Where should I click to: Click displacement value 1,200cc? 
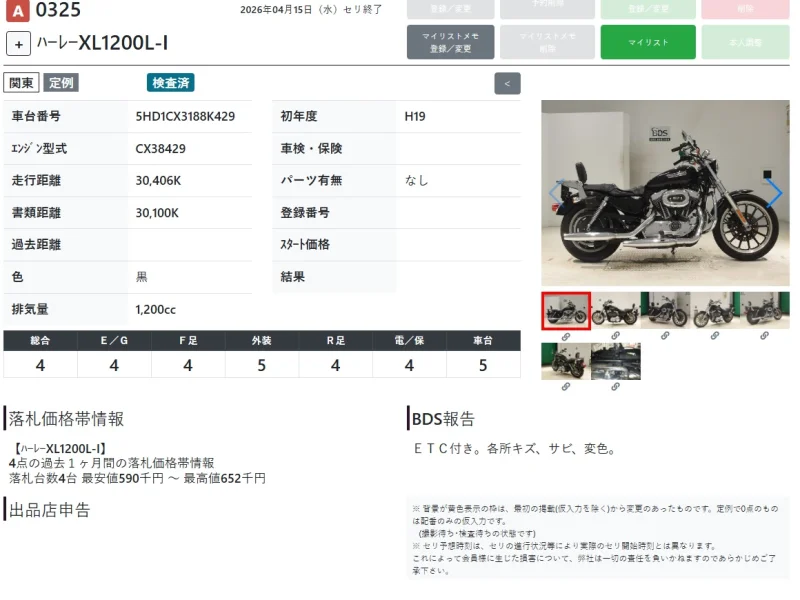156,310
